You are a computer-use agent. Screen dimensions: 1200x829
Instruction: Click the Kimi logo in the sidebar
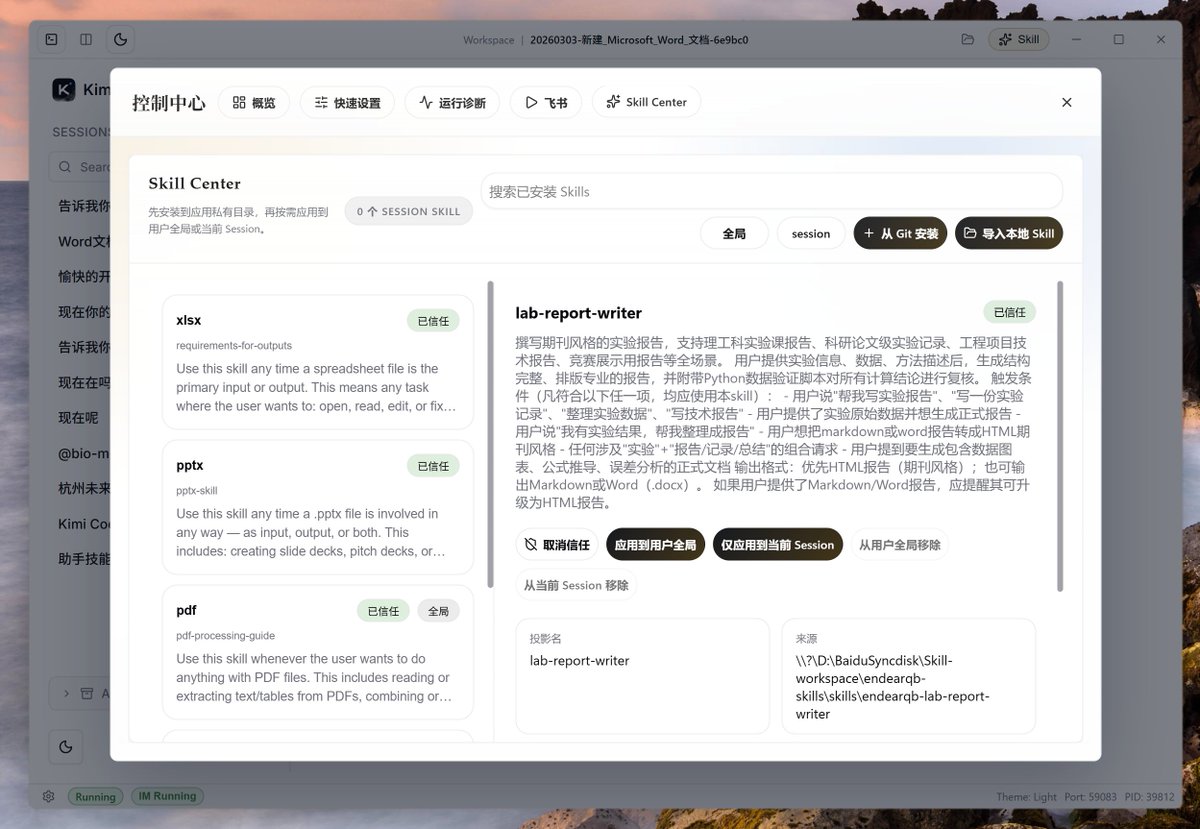click(x=64, y=89)
